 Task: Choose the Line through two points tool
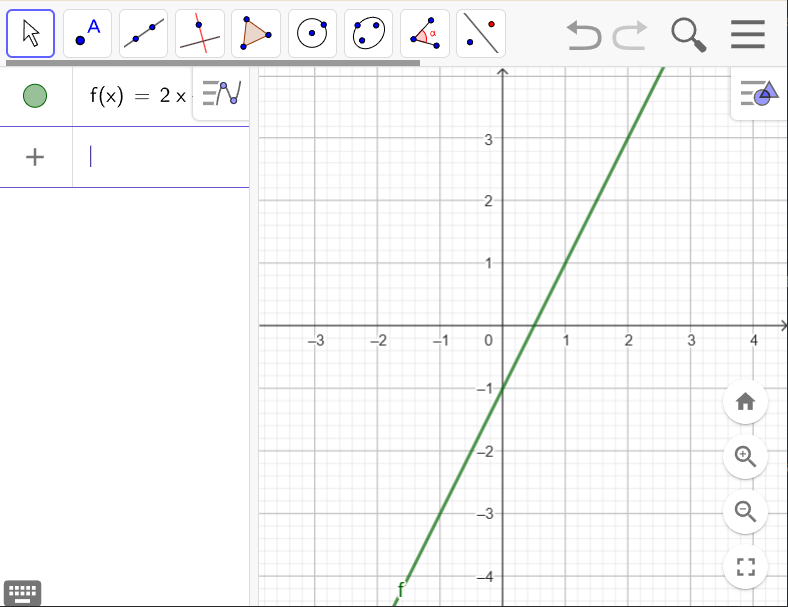(x=143, y=34)
